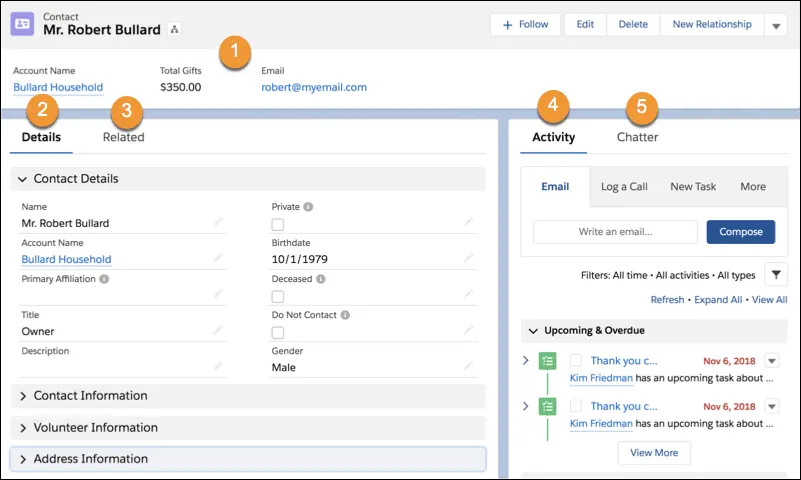This screenshot has width=801, height=480.
Task: Click the info icon next to Private
Action: pyautogui.click(x=308, y=207)
